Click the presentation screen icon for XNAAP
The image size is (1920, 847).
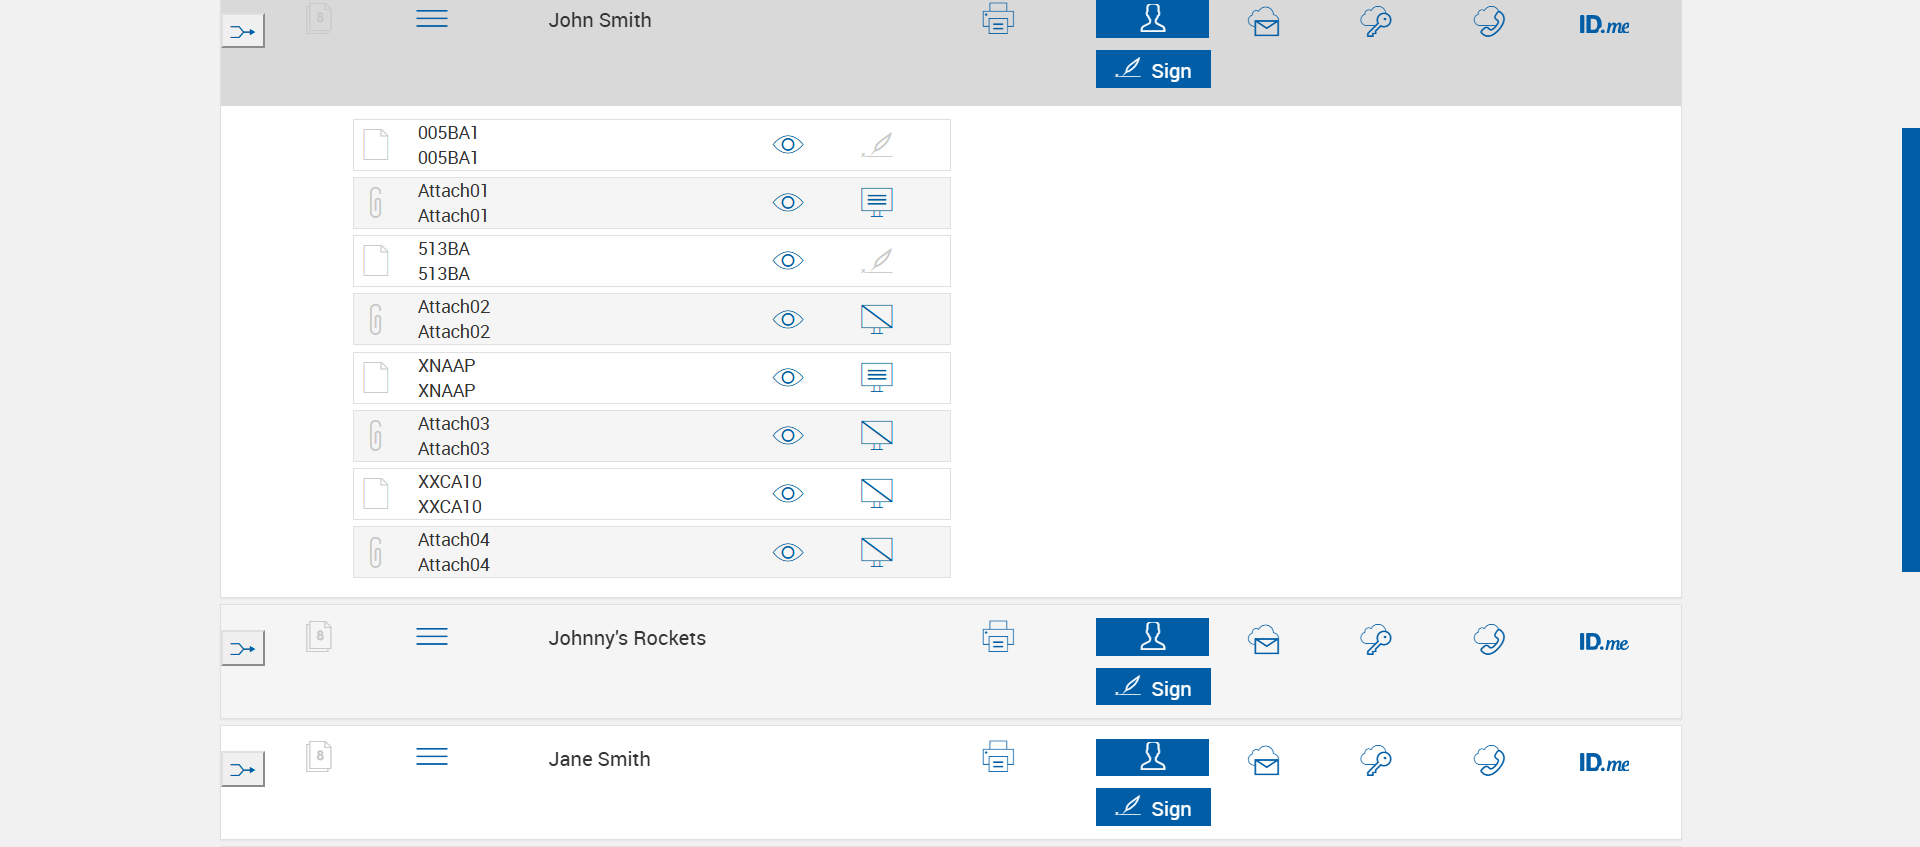[x=877, y=377]
